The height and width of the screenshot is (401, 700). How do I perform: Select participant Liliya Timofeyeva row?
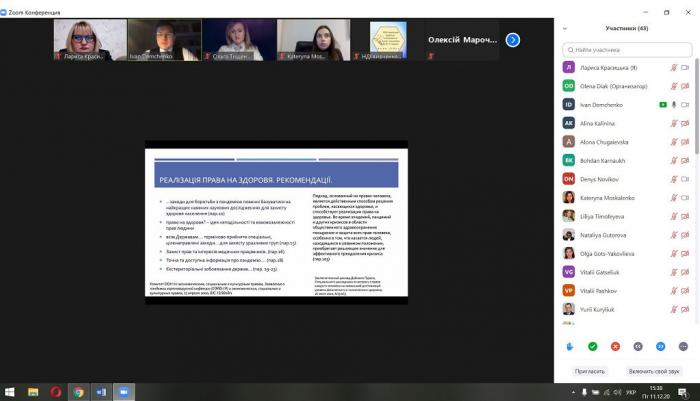[x=627, y=217]
